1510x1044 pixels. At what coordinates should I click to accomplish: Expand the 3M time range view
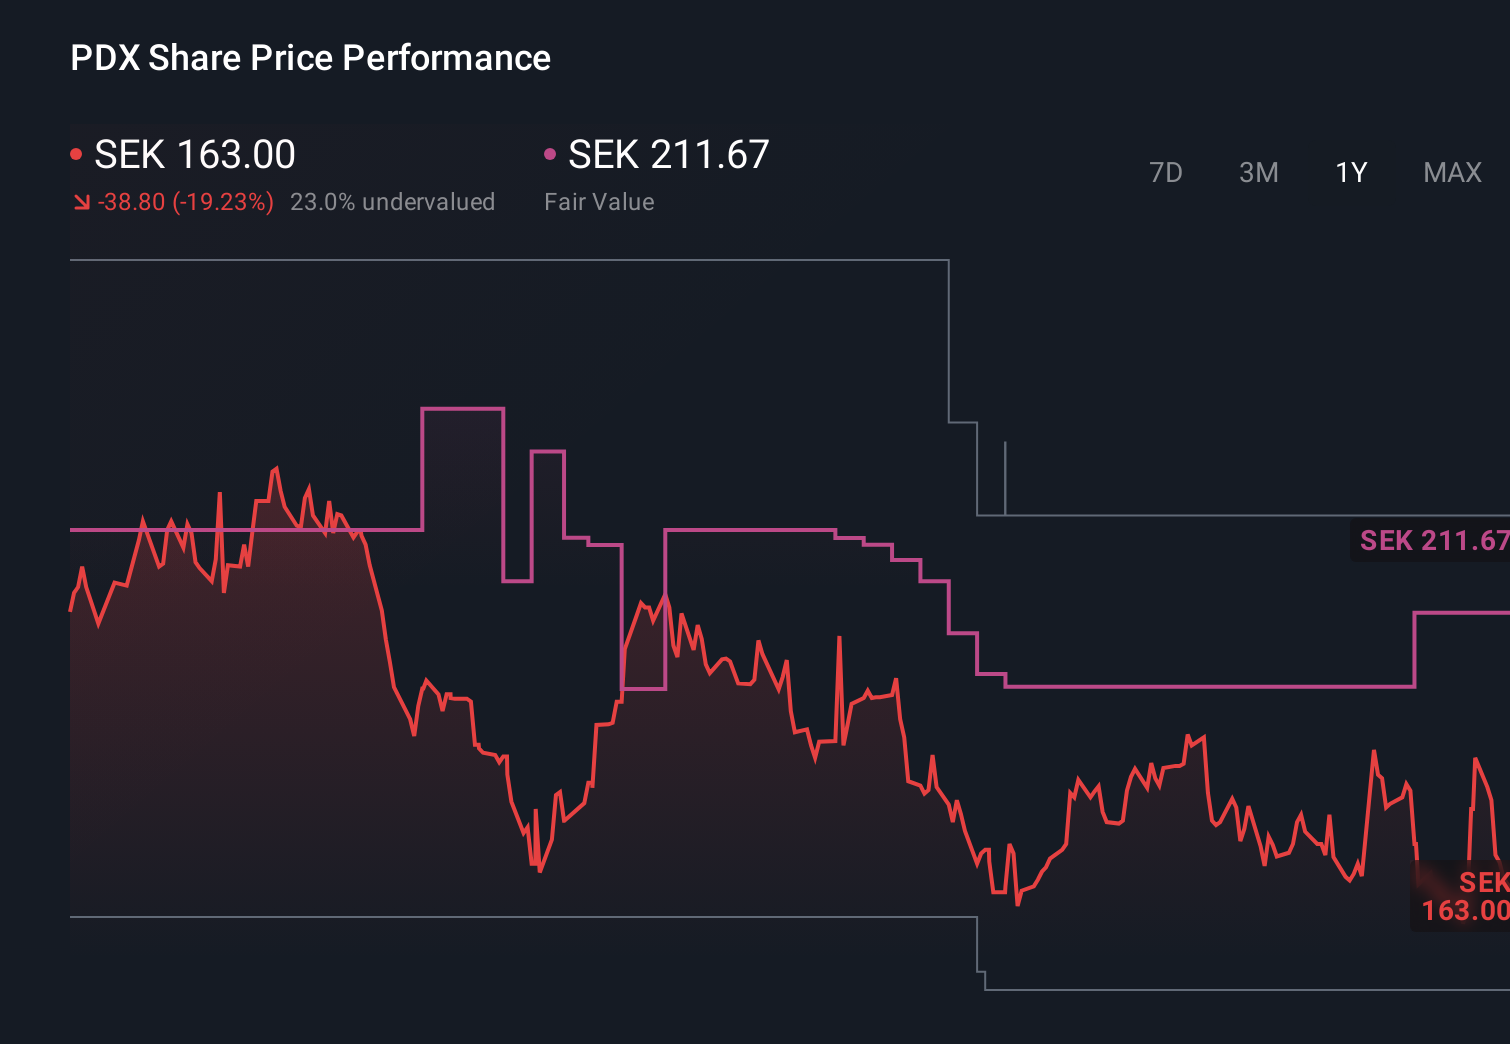(x=1257, y=172)
